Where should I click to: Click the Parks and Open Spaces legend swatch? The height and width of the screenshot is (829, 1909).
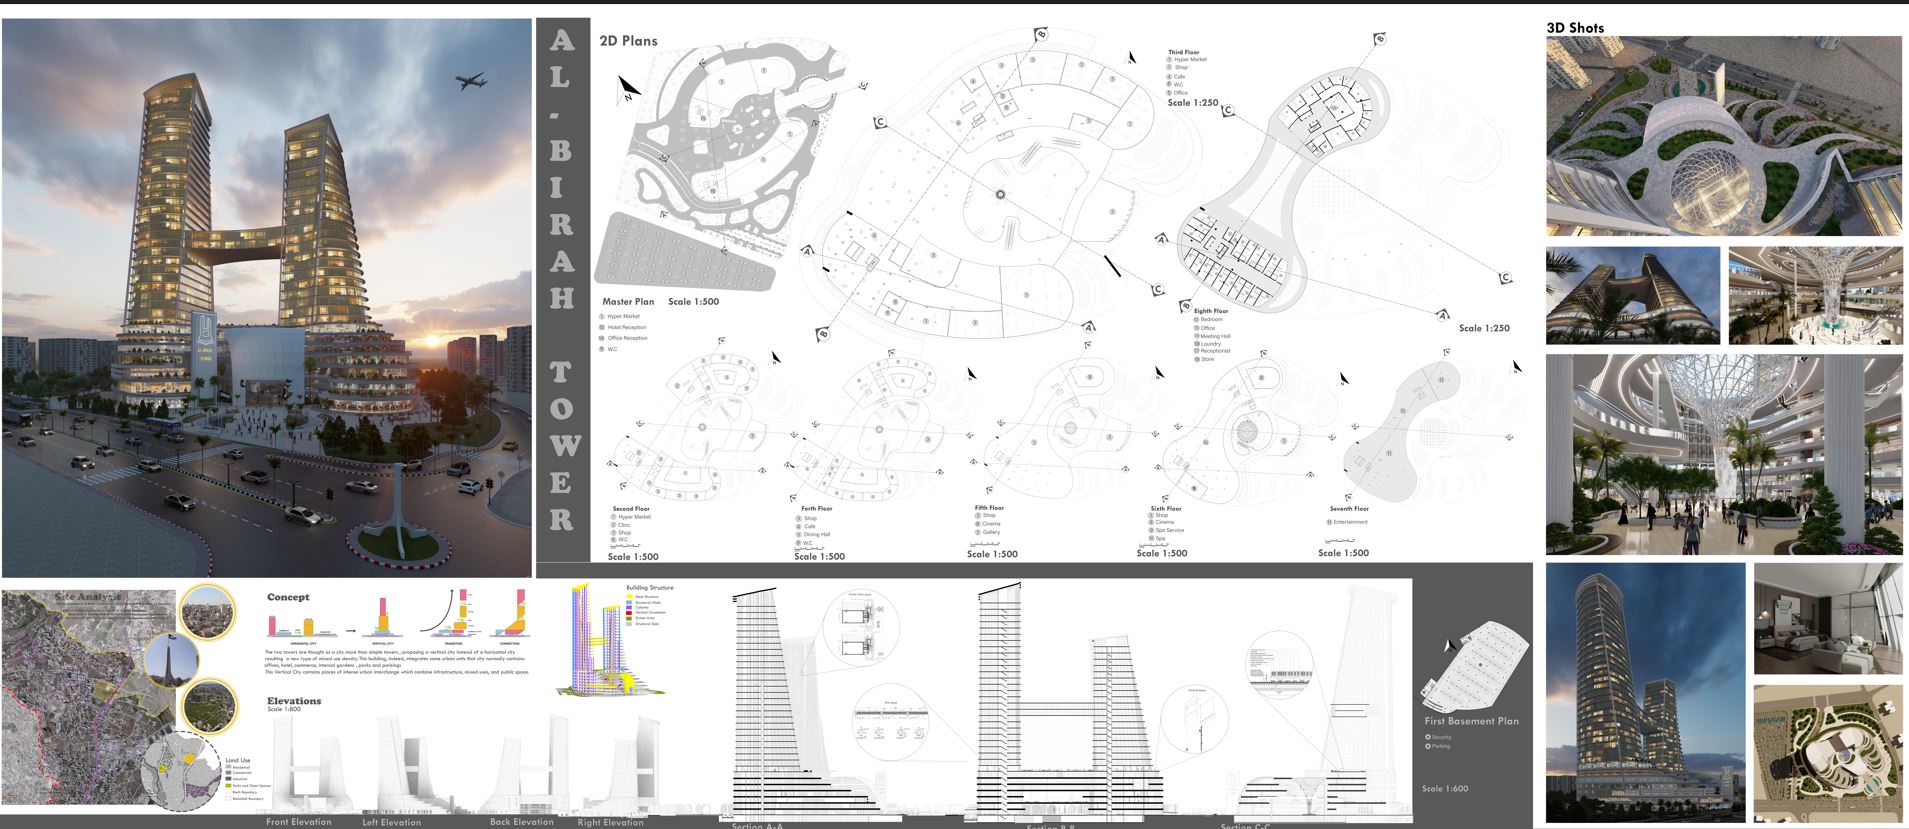pyautogui.click(x=229, y=786)
